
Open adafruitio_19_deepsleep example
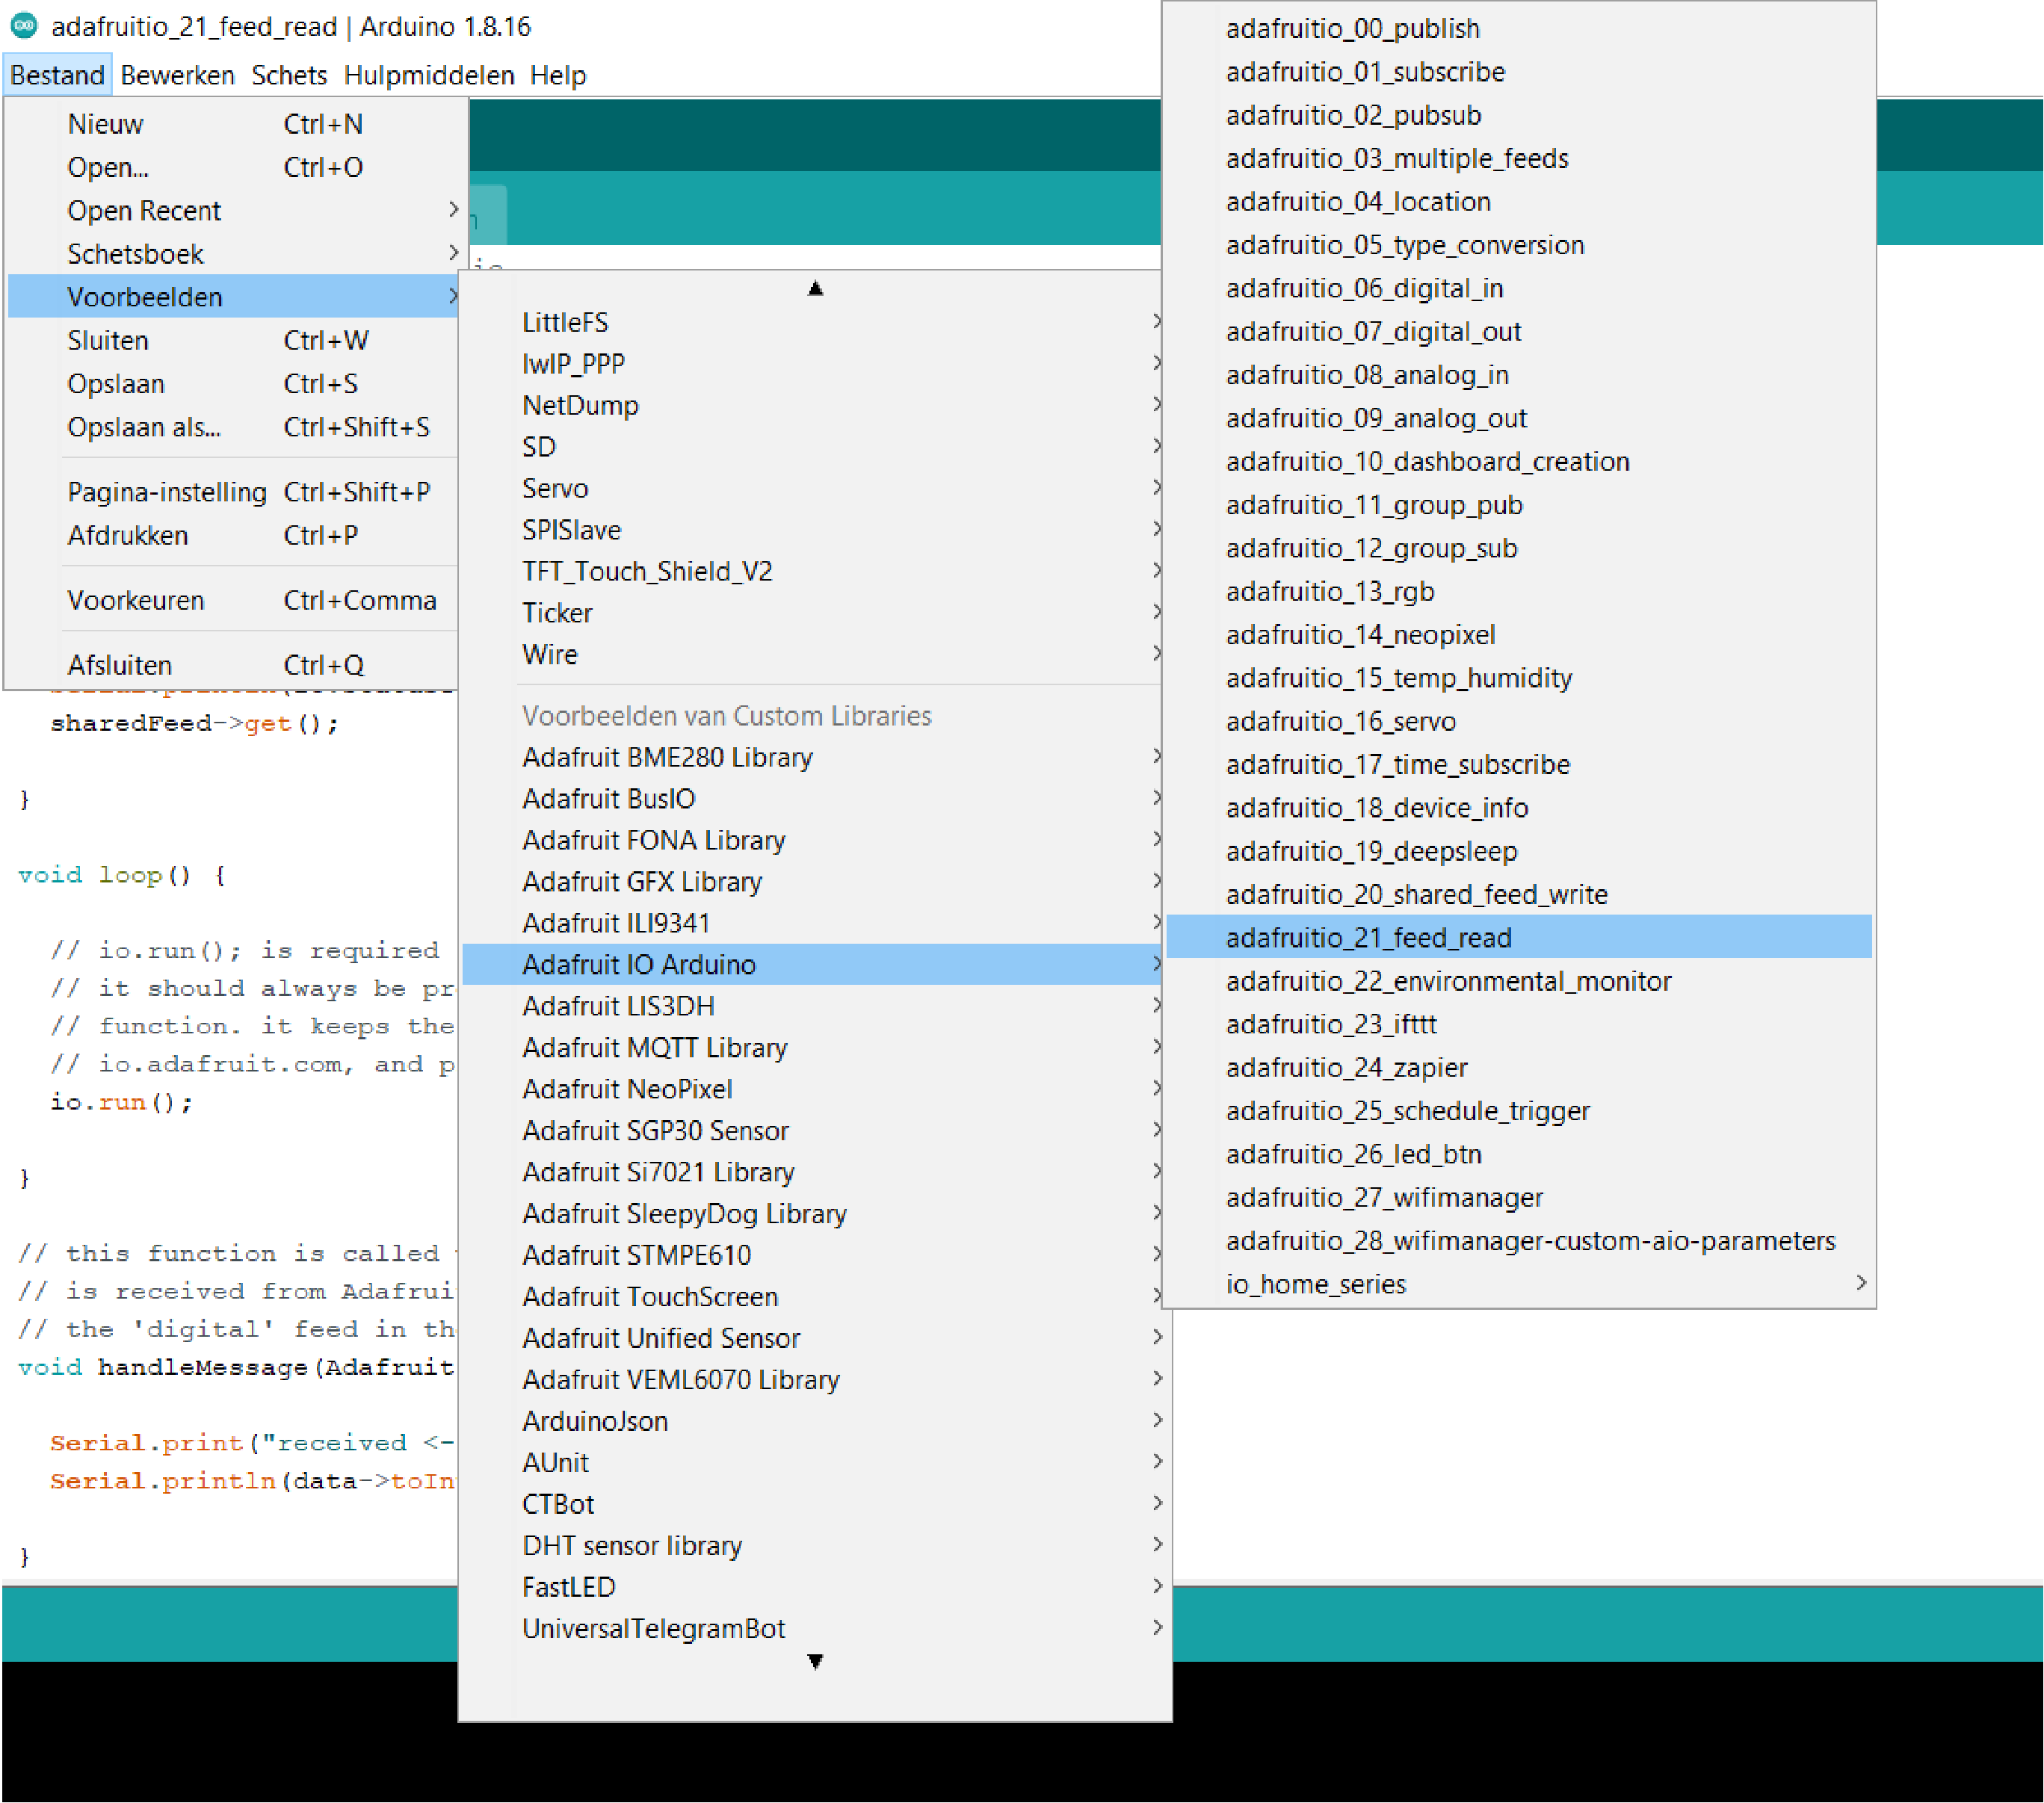point(1519,851)
